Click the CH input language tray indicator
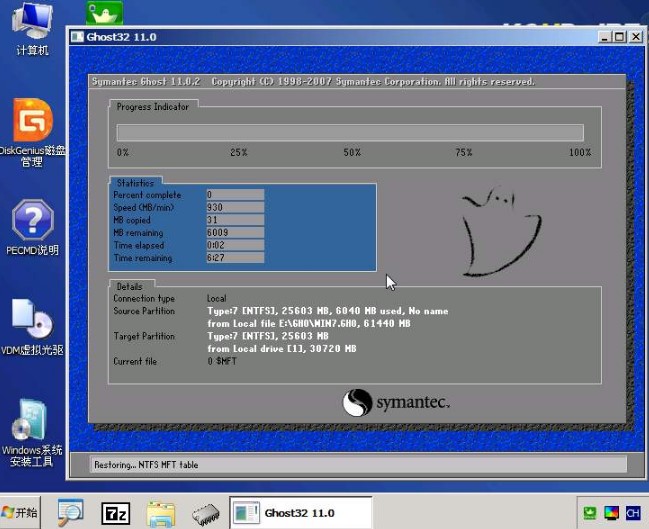This screenshot has width=649, height=529. (x=632, y=513)
